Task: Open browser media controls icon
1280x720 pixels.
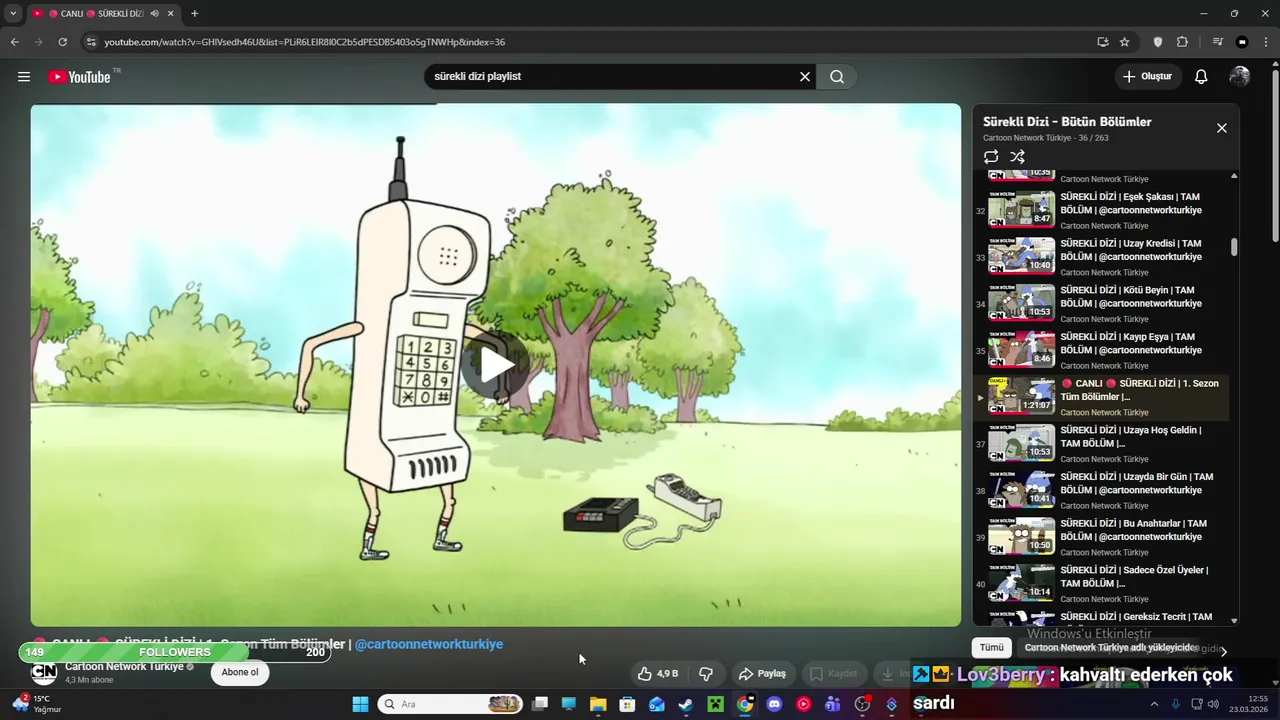Action: (1217, 42)
